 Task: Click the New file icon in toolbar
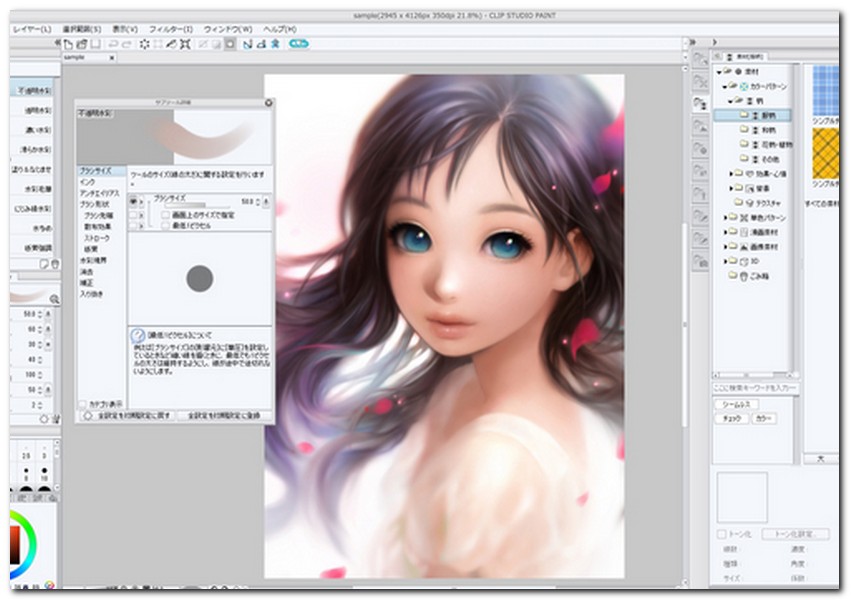tap(66, 44)
